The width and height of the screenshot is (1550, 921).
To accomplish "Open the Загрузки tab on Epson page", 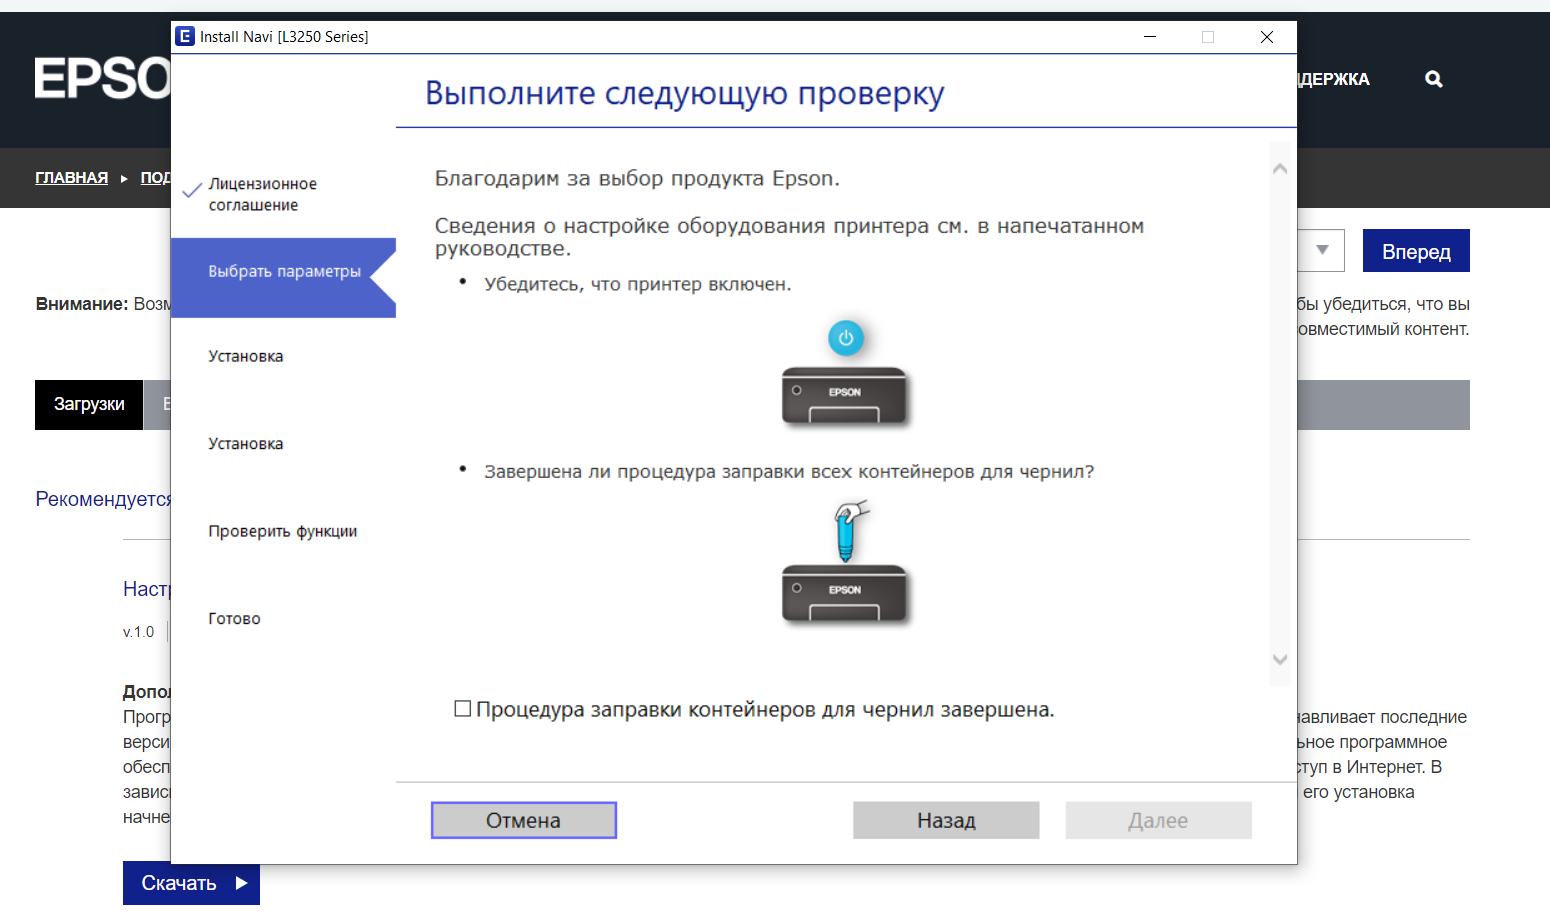I will click(x=89, y=404).
